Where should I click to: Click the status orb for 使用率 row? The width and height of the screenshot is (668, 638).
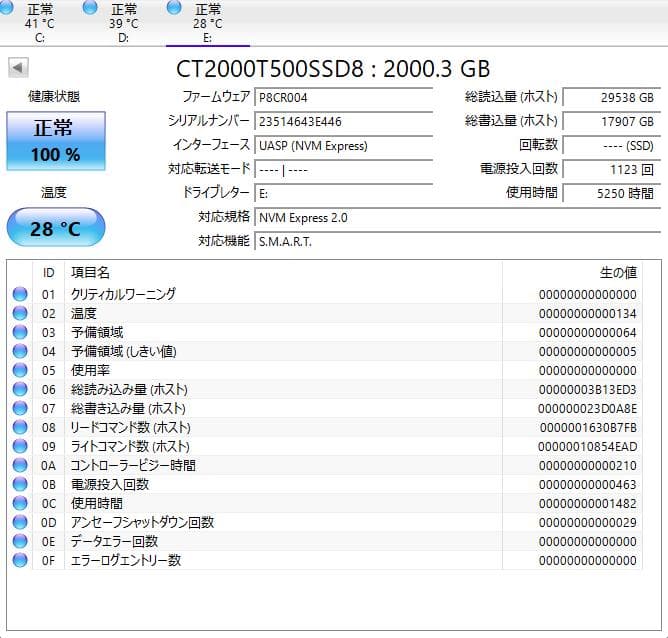[20, 370]
